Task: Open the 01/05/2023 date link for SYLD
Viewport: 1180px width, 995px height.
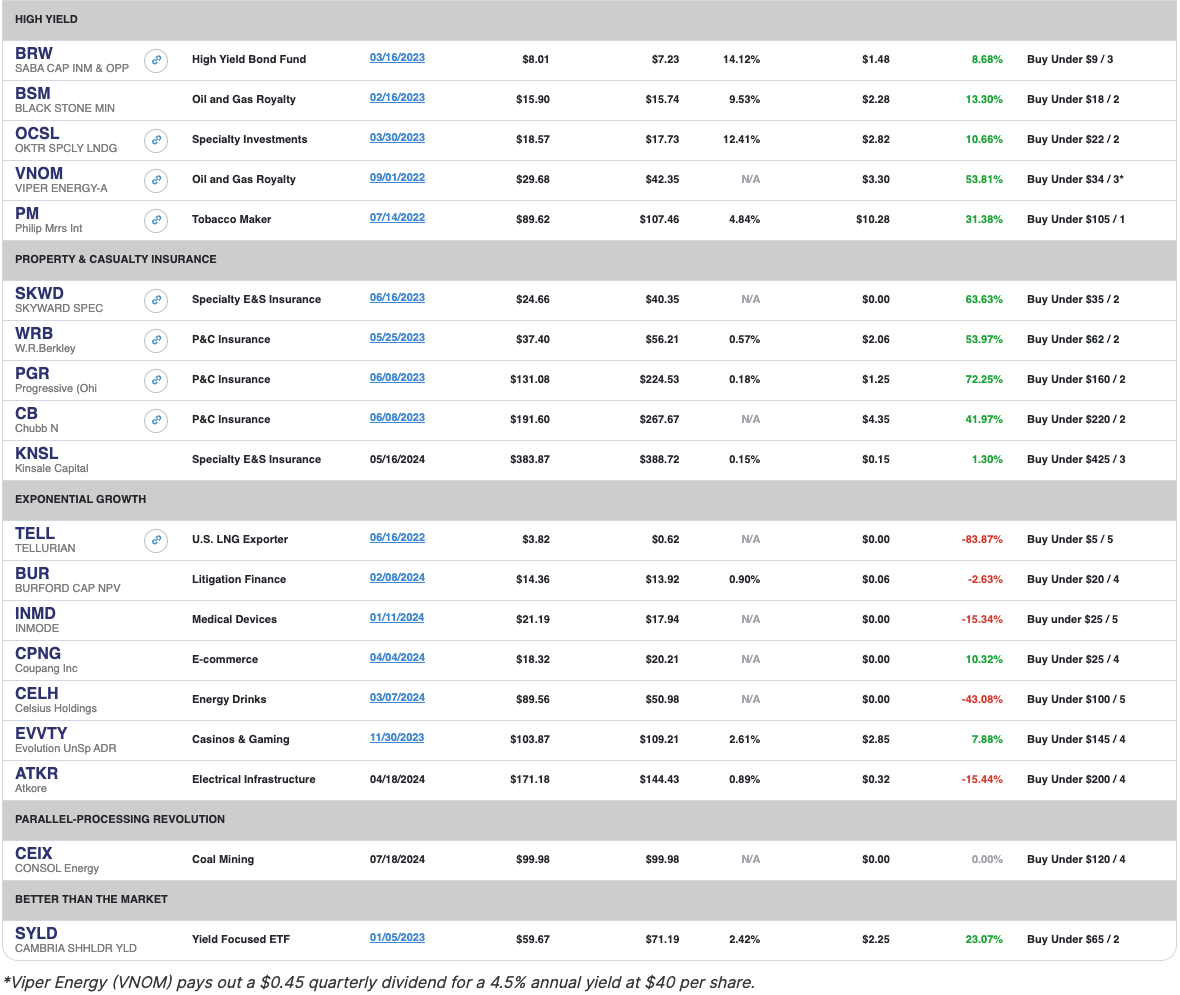Action: click(397, 937)
